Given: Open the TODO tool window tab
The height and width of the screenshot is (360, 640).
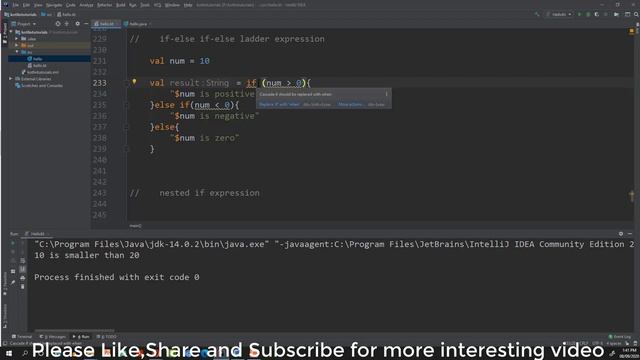Looking at the screenshot, I should 107,337.
